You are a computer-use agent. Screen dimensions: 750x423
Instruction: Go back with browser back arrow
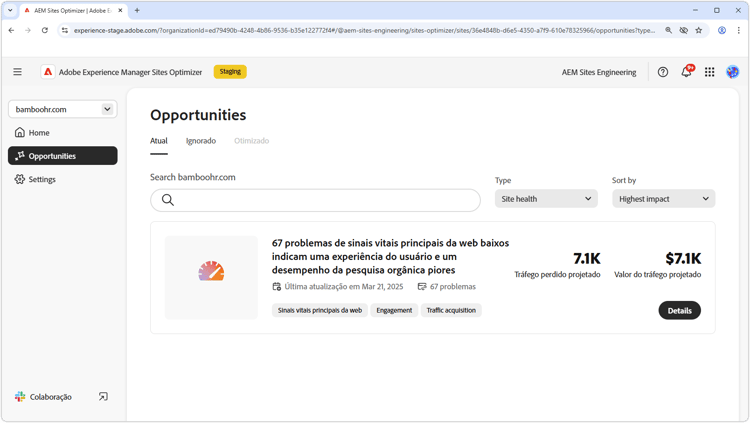(11, 30)
